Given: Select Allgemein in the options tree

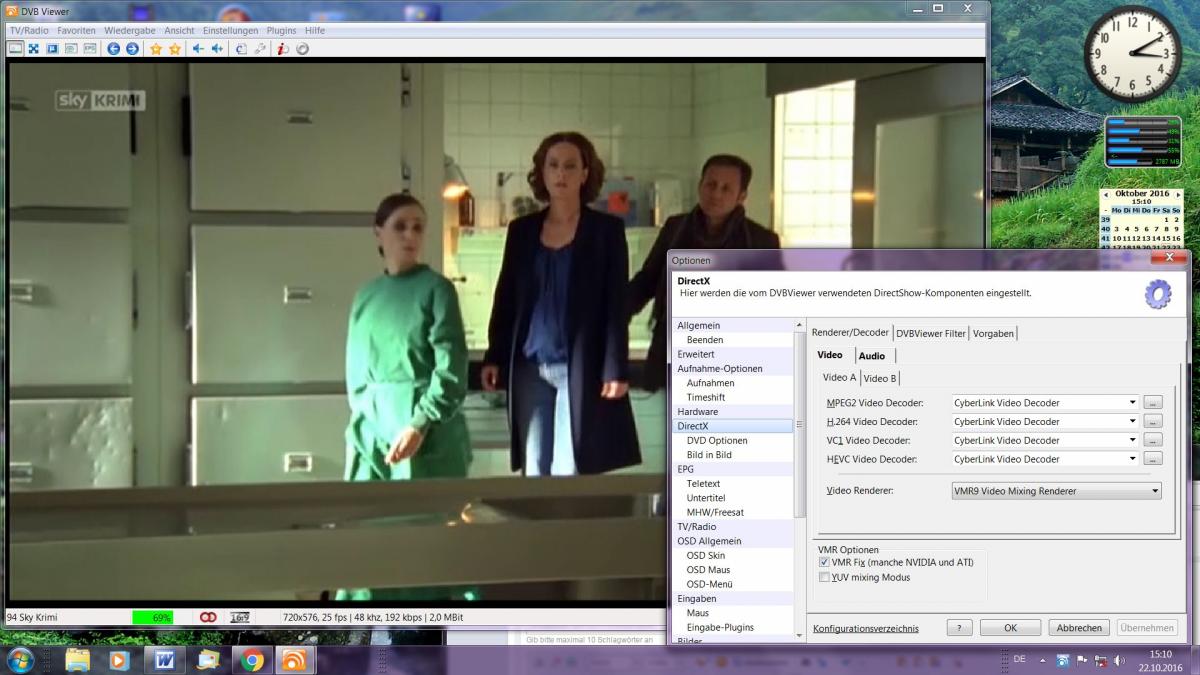Looking at the screenshot, I should tap(698, 325).
